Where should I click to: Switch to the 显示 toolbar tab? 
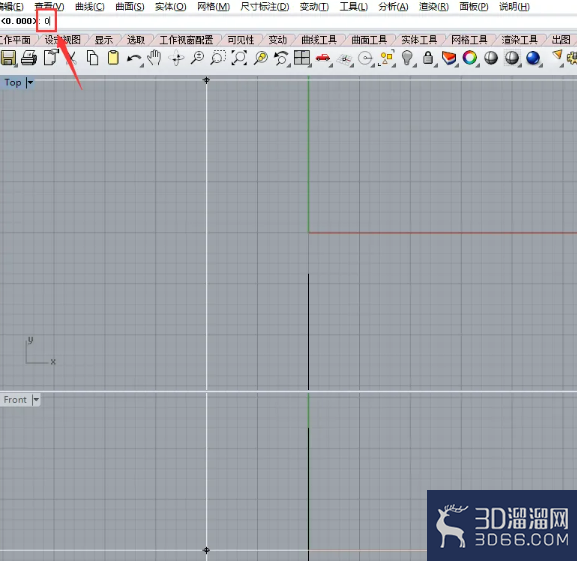coord(104,40)
